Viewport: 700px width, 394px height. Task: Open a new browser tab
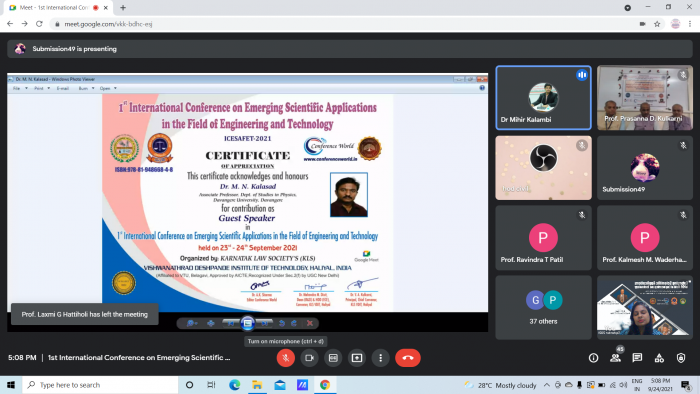123,8
